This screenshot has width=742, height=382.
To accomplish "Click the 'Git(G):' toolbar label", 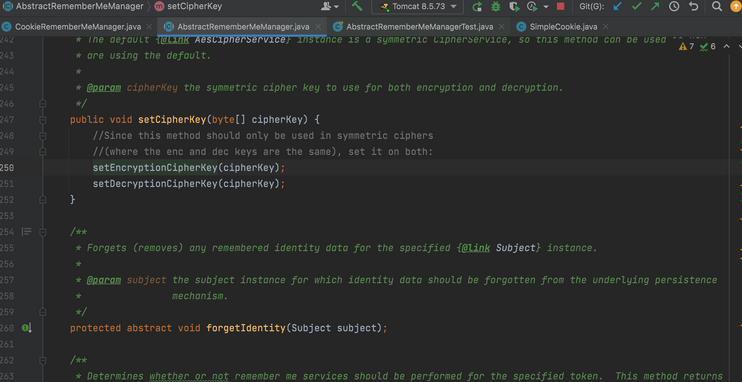I will click(592, 7).
